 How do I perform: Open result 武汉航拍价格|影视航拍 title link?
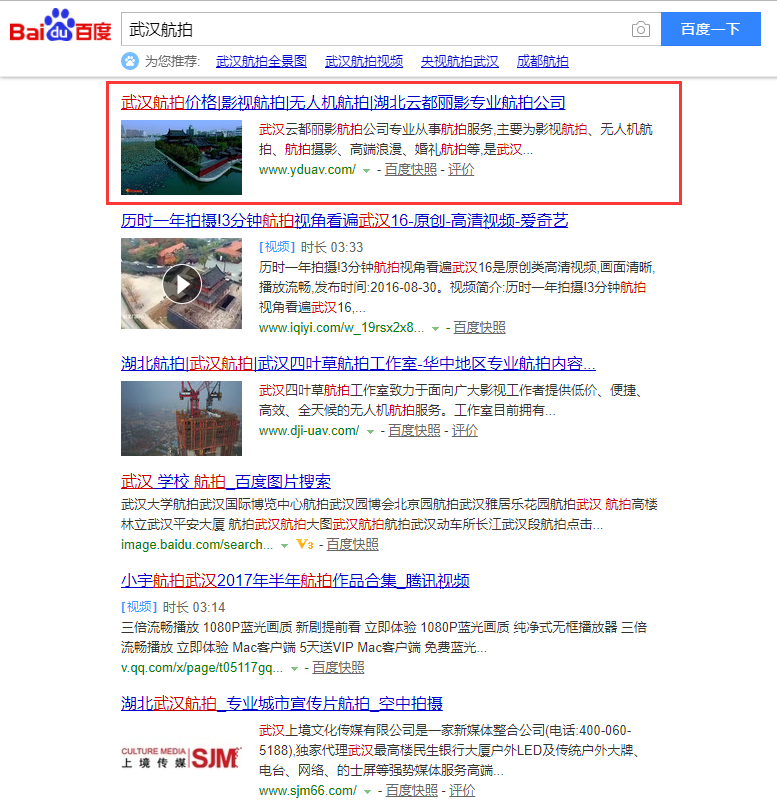pyautogui.click(x=343, y=102)
